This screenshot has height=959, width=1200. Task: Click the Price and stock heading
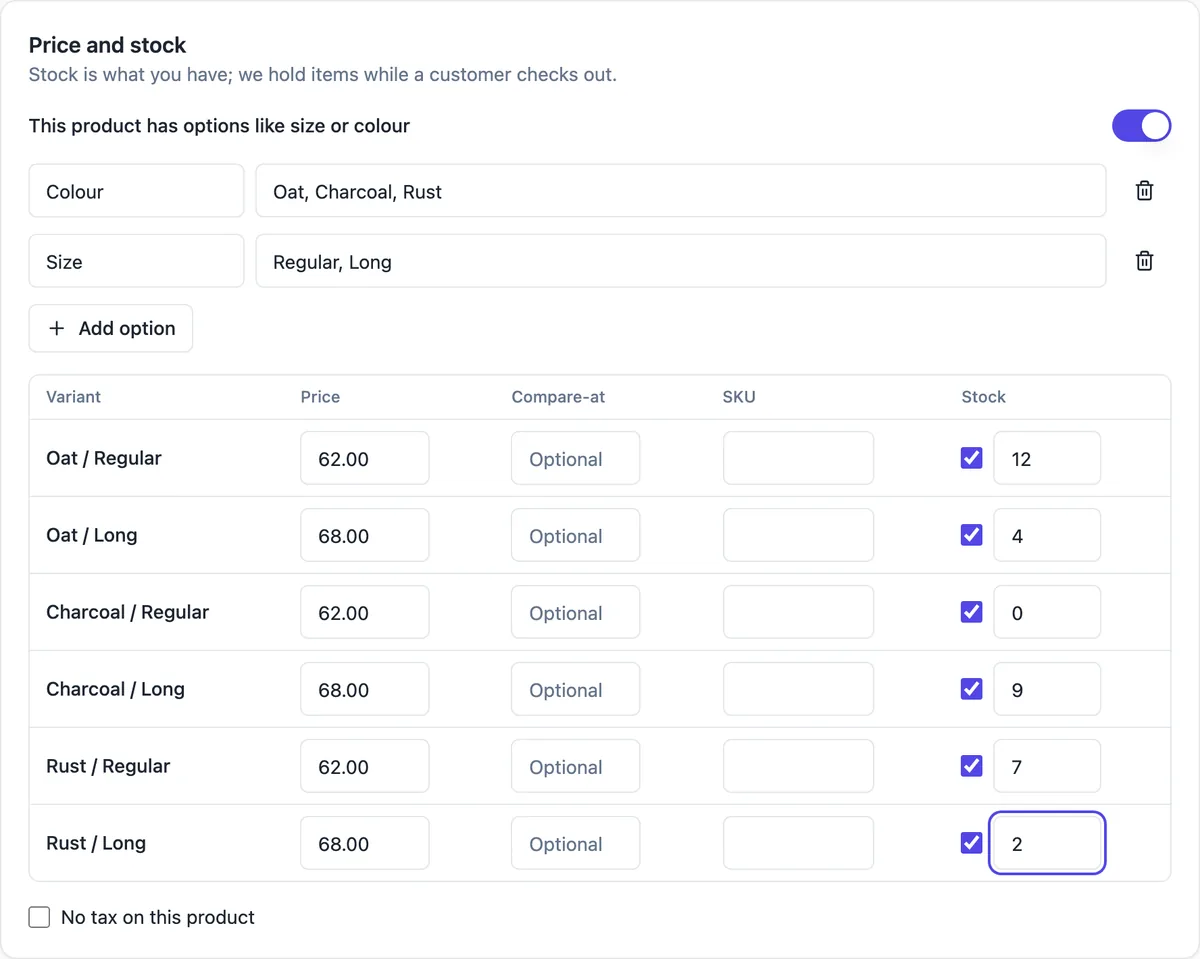107,45
